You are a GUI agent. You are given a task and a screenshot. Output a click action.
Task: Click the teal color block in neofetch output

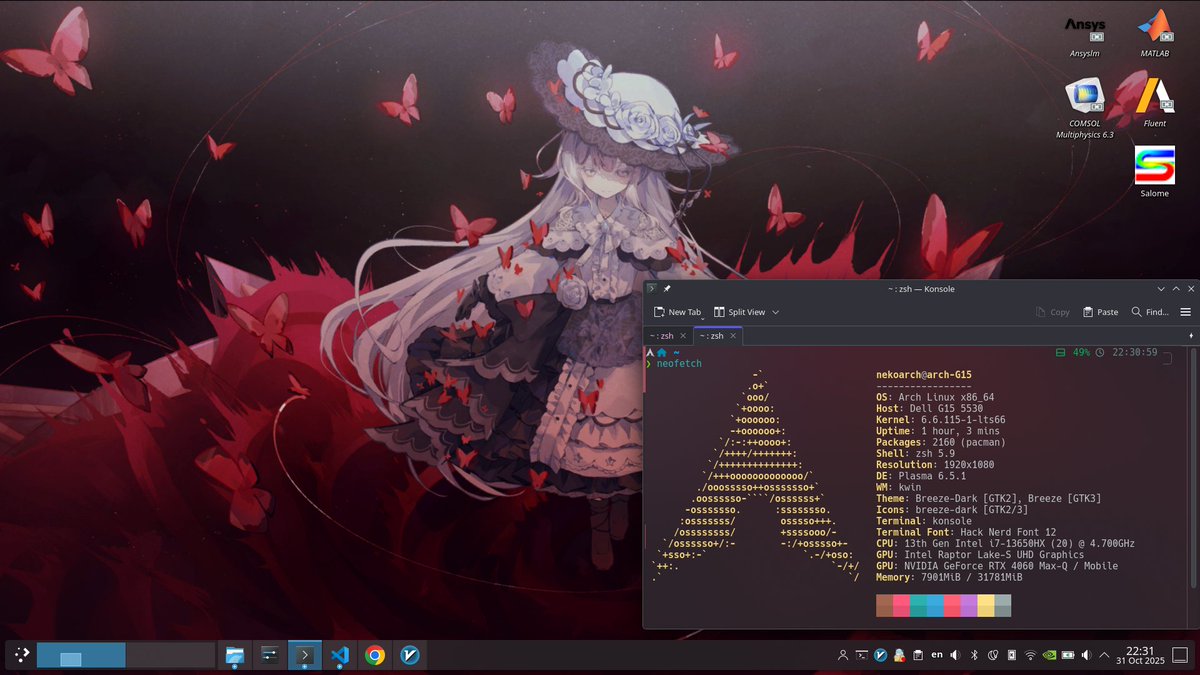click(918, 605)
